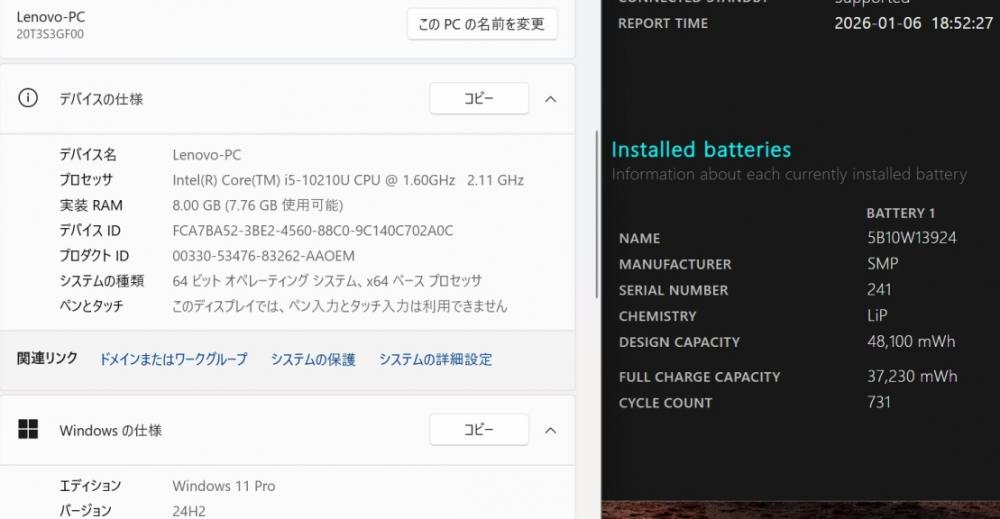Screen dimensions: 1000x519
Task: Select the manufacturer value SMP
Action: point(883,263)
